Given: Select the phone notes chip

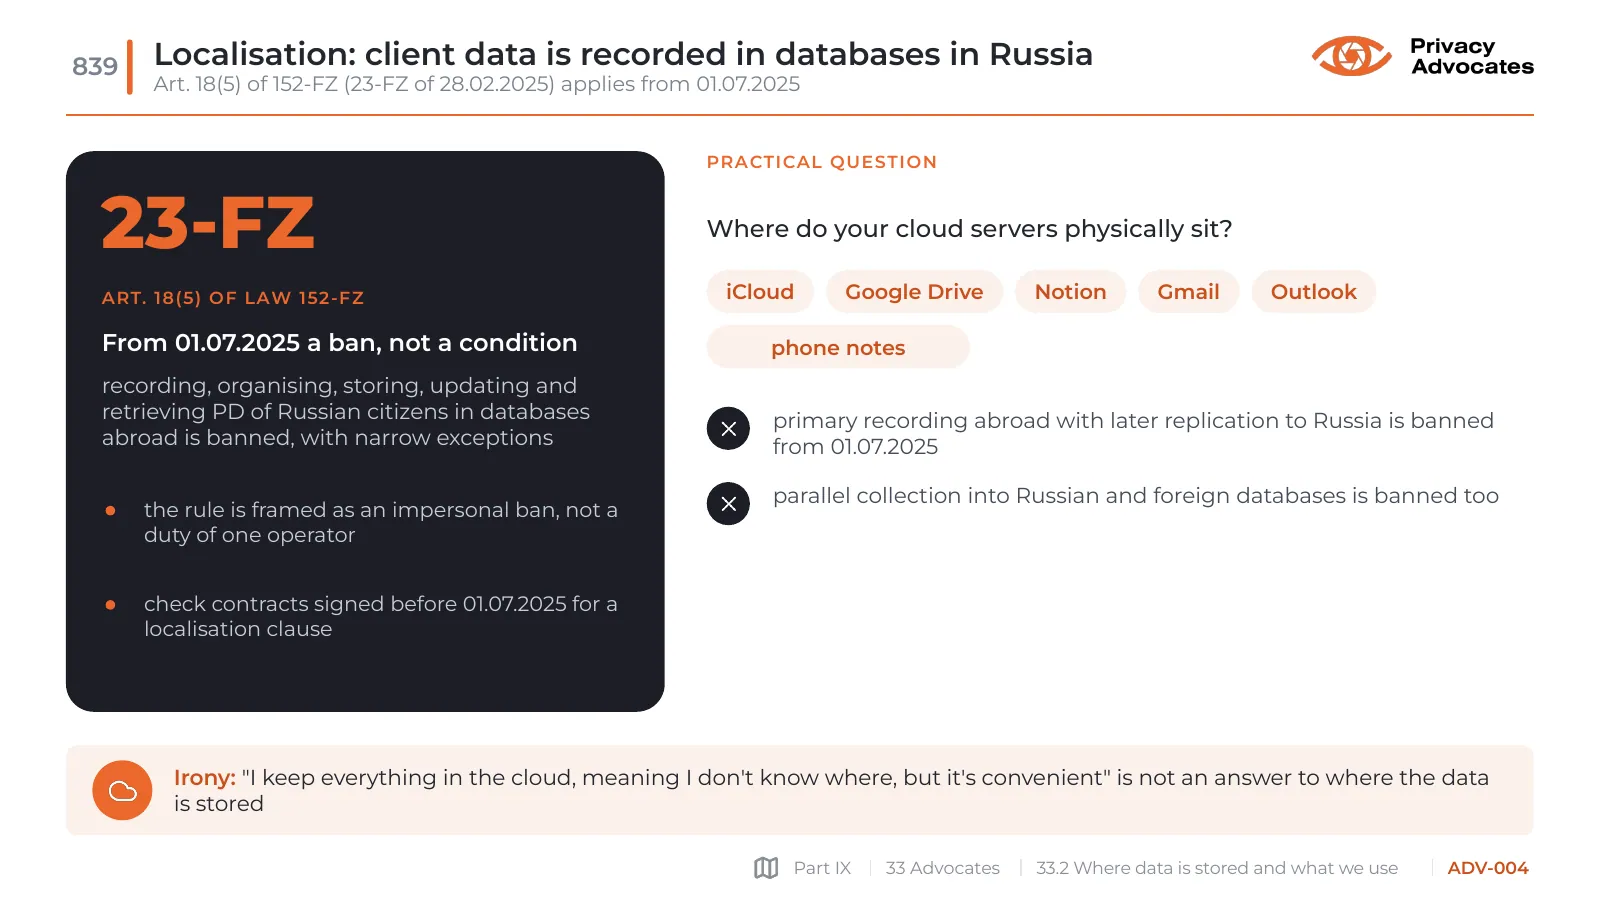Looking at the screenshot, I should (x=838, y=347).
